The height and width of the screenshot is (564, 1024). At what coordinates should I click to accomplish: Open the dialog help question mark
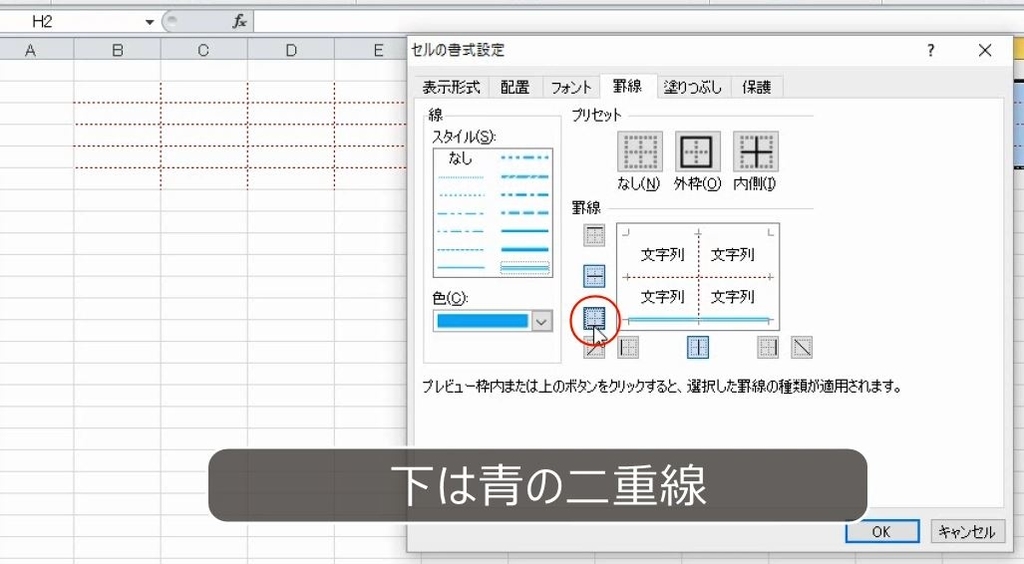point(931,50)
